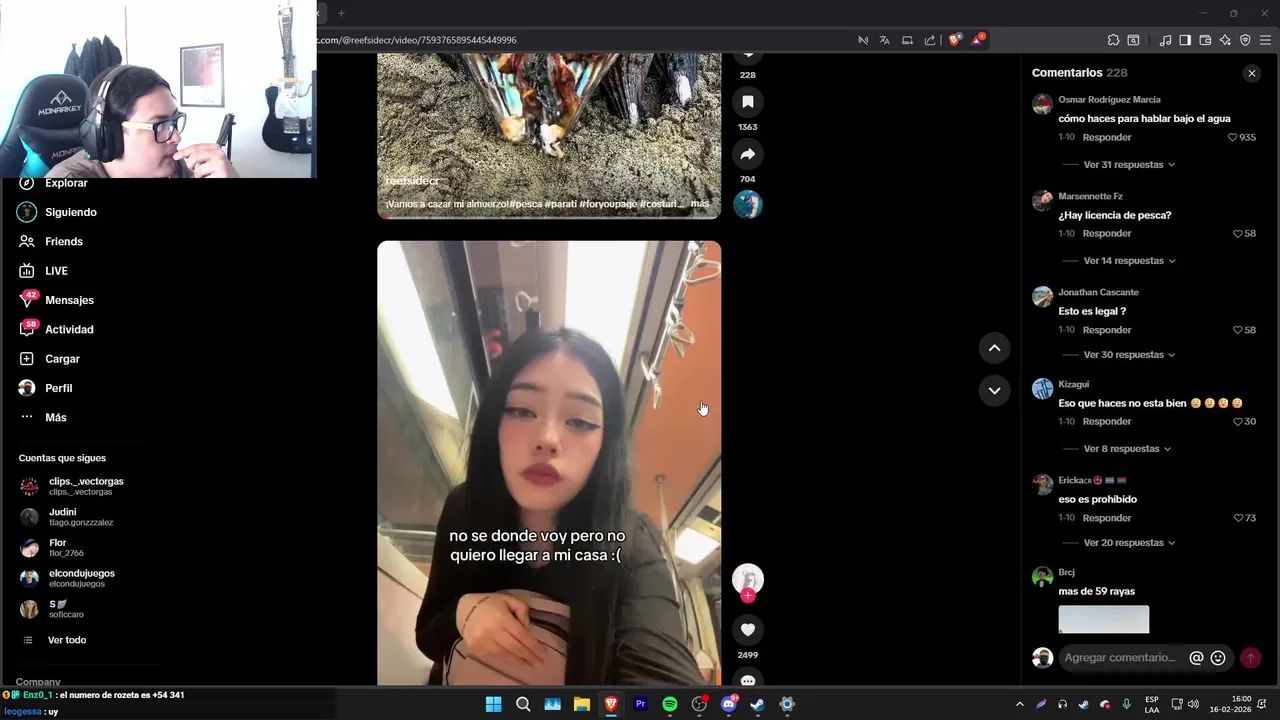Screen dimensions: 1280x720
Task: Click Responder under Kizagui's comment
Action: pos(1107,422)
